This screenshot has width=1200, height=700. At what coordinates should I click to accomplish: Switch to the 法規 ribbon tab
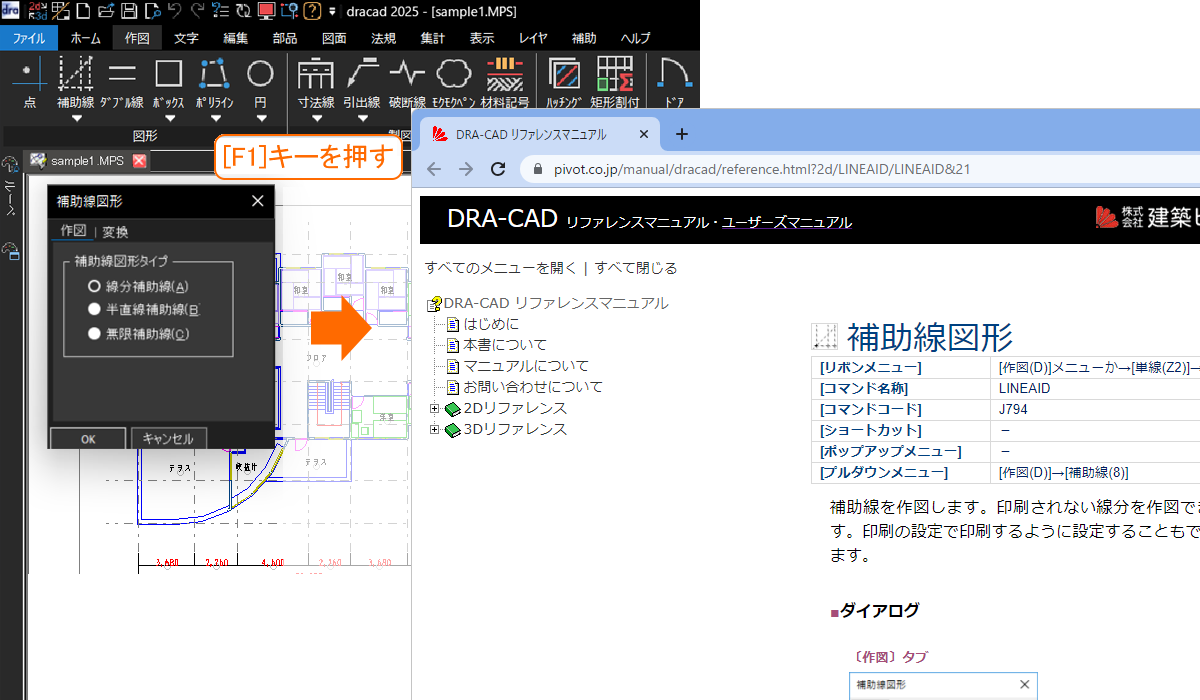click(383, 38)
